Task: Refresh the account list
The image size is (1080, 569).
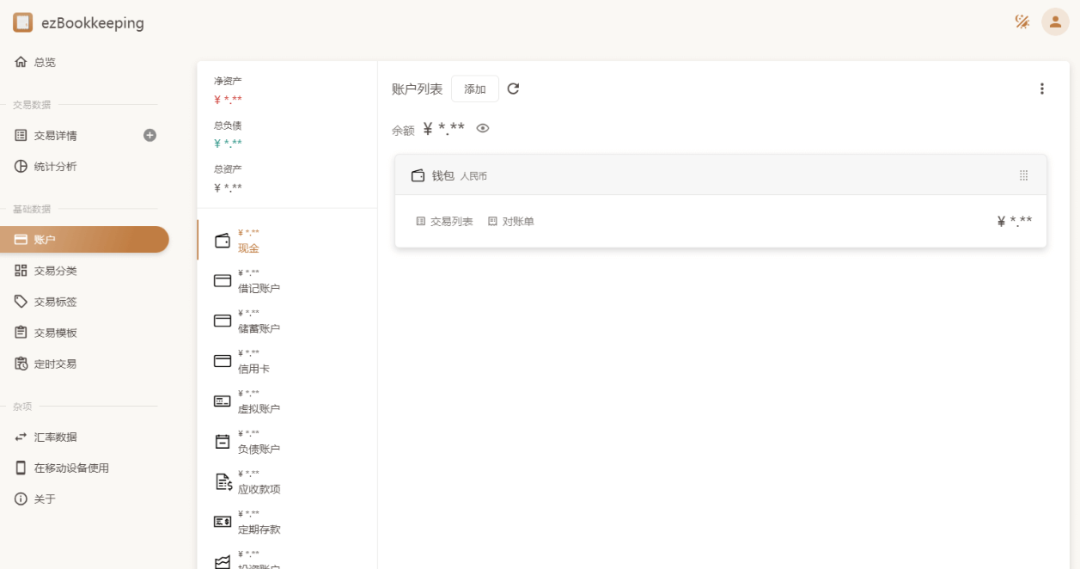Action: click(513, 89)
